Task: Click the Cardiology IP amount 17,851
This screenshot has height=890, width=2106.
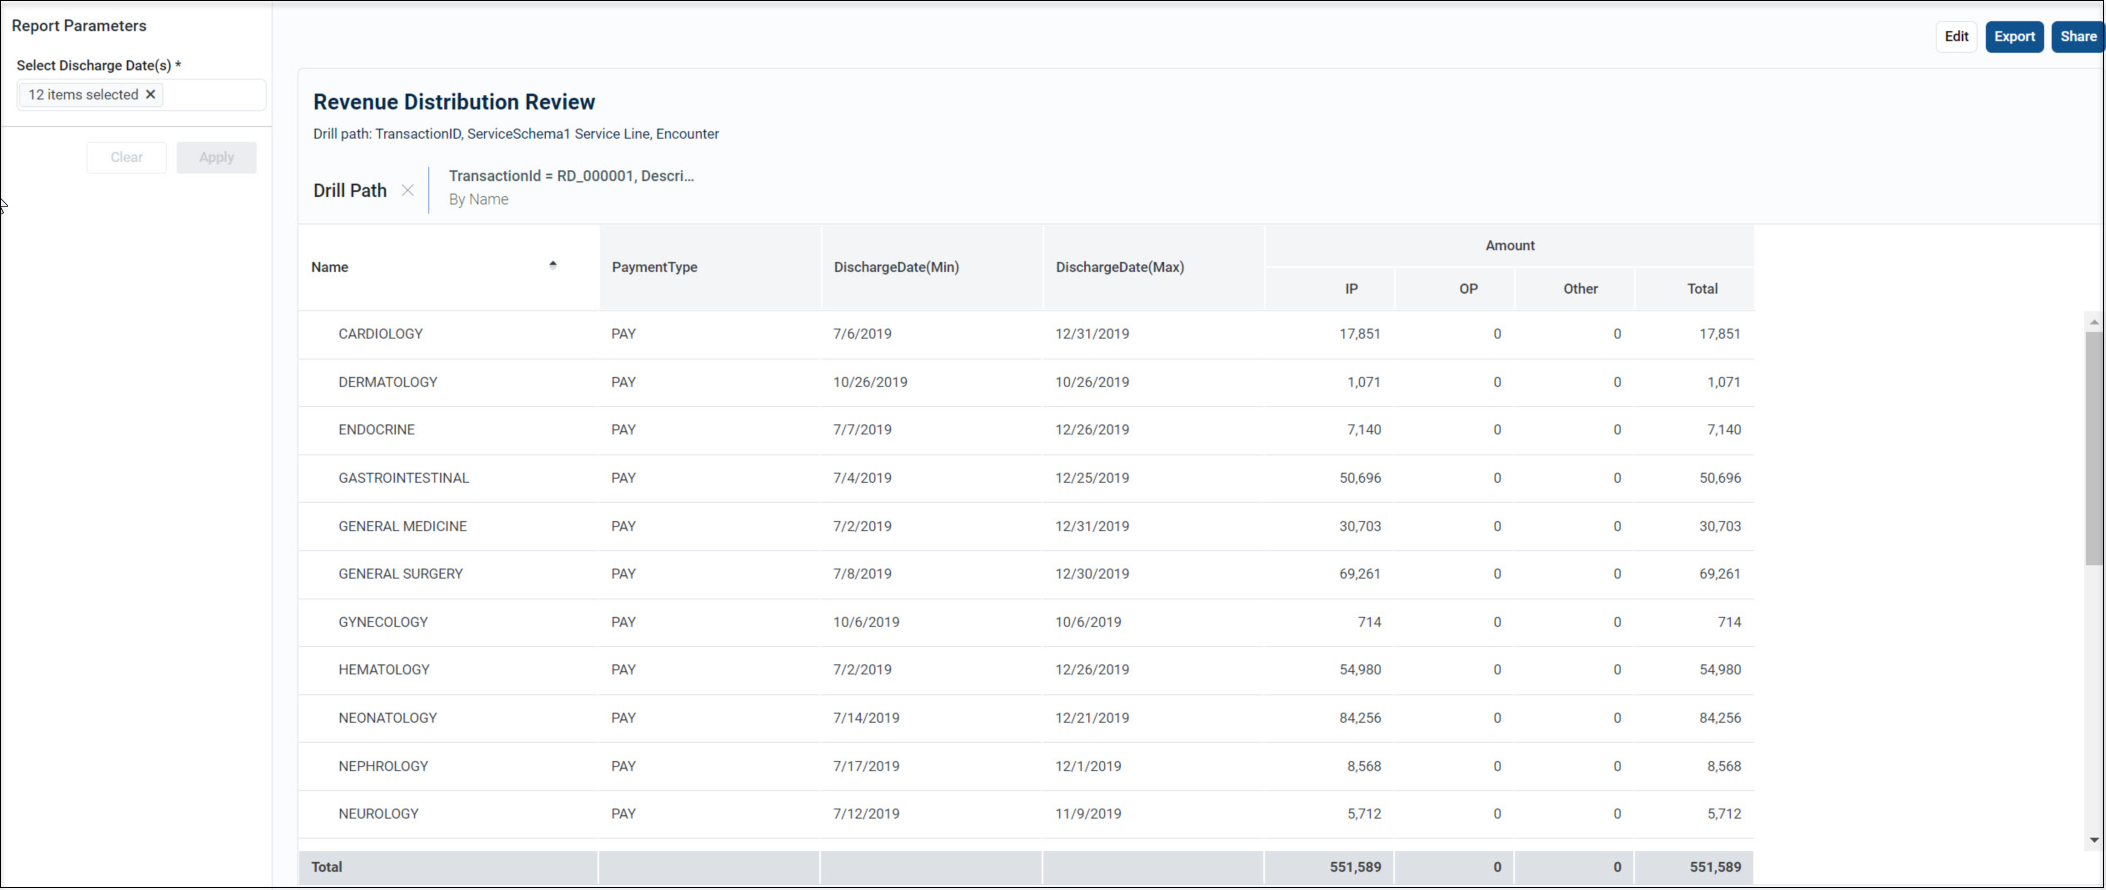Action: (1360, 334)
